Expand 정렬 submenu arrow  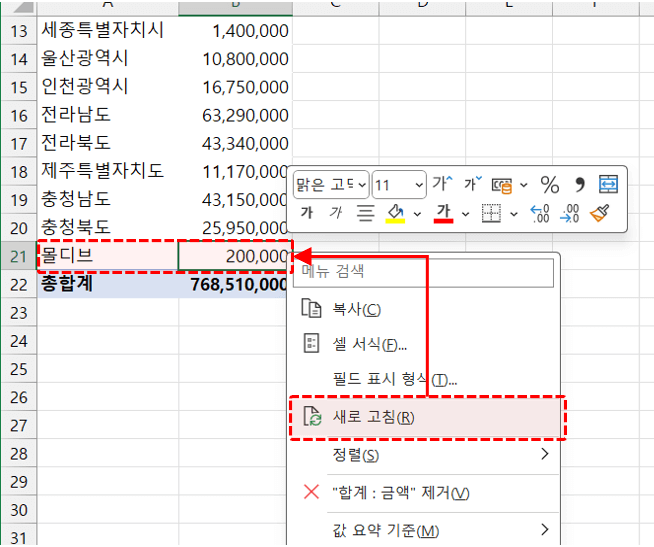click(x=545, y=454)
